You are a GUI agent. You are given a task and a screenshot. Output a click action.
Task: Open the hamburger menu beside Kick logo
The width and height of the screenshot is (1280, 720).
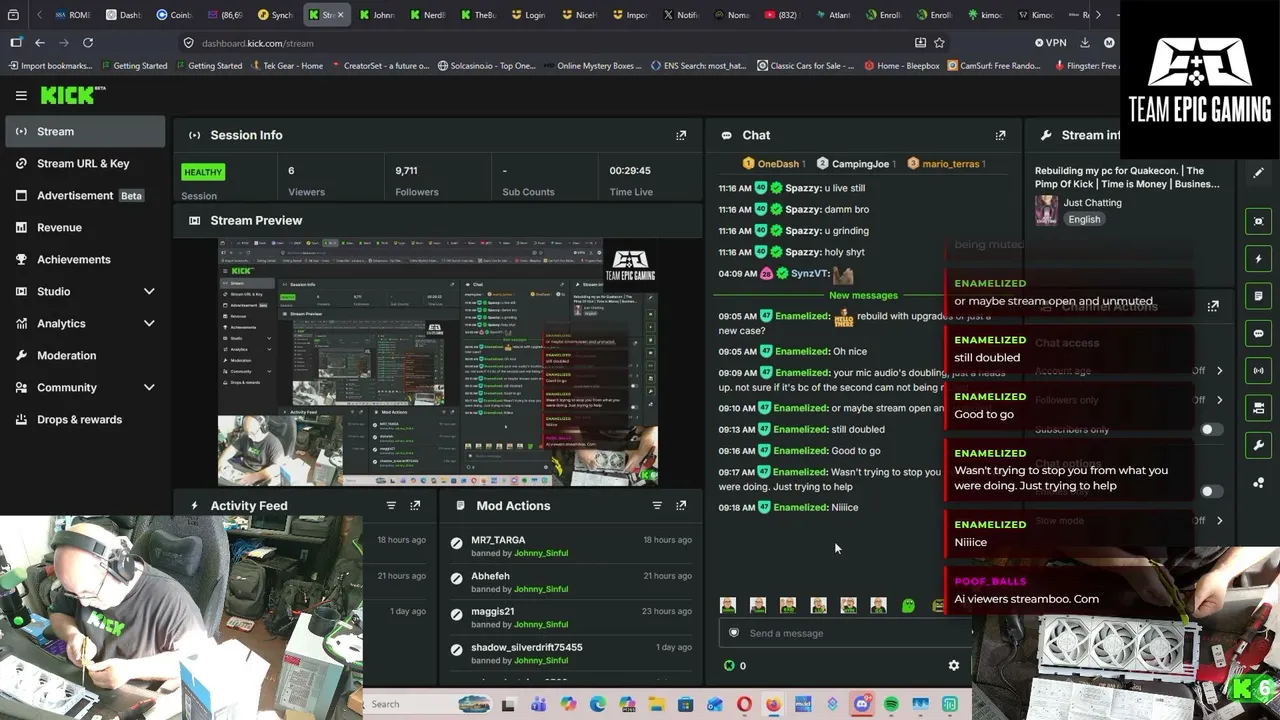21,95
